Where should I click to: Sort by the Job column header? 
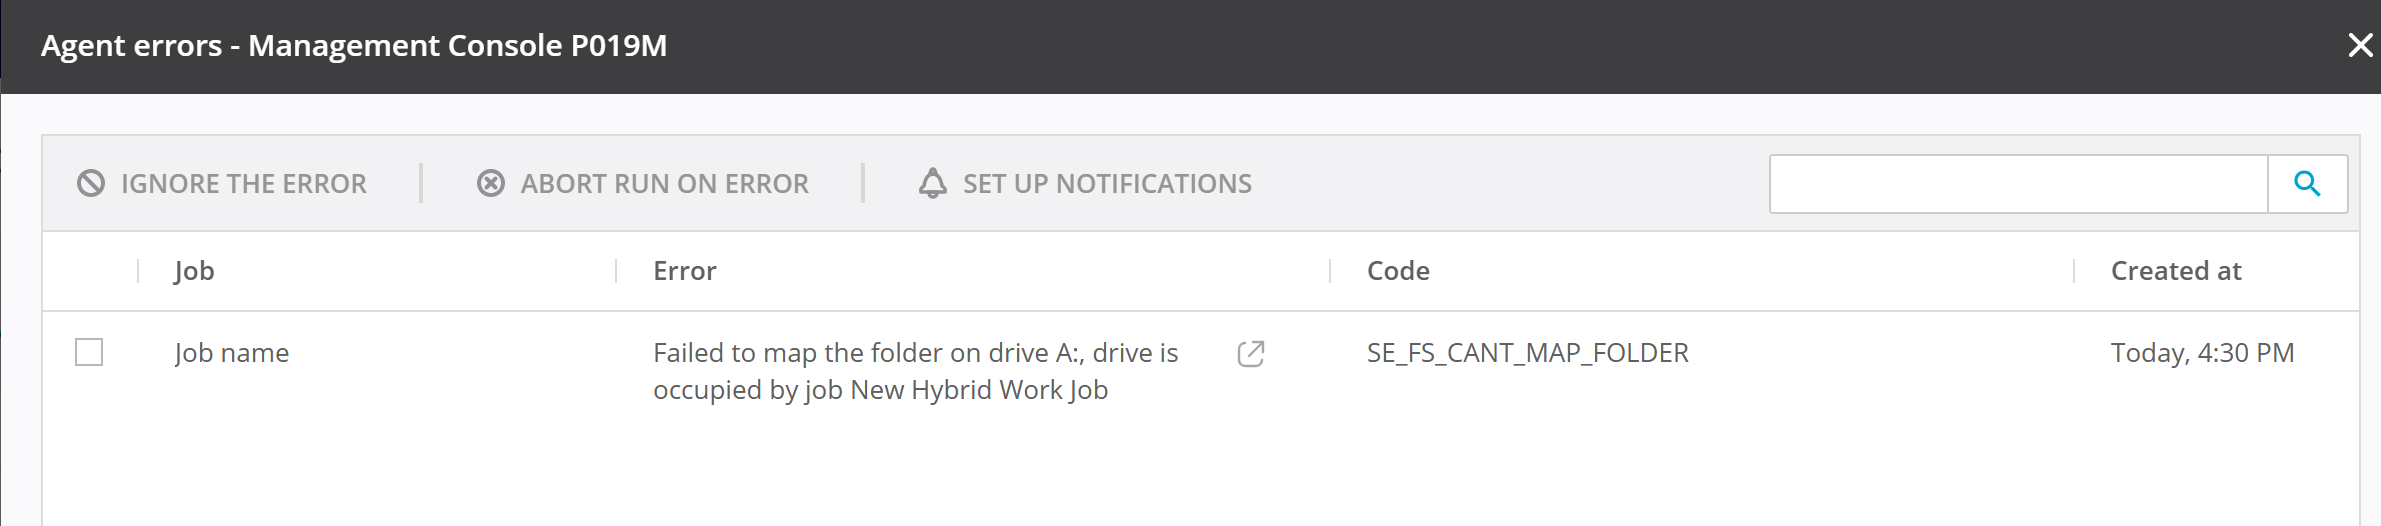[x=194, y=271]
